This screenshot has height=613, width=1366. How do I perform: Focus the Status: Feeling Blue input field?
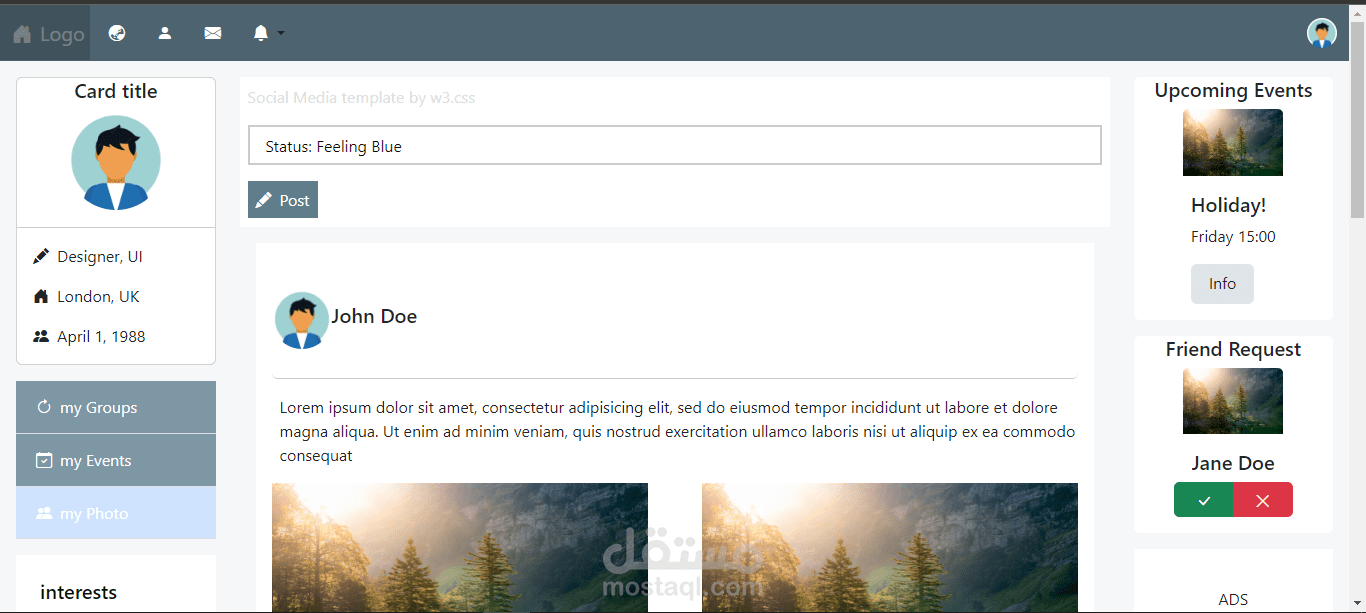tap(675, 145)
